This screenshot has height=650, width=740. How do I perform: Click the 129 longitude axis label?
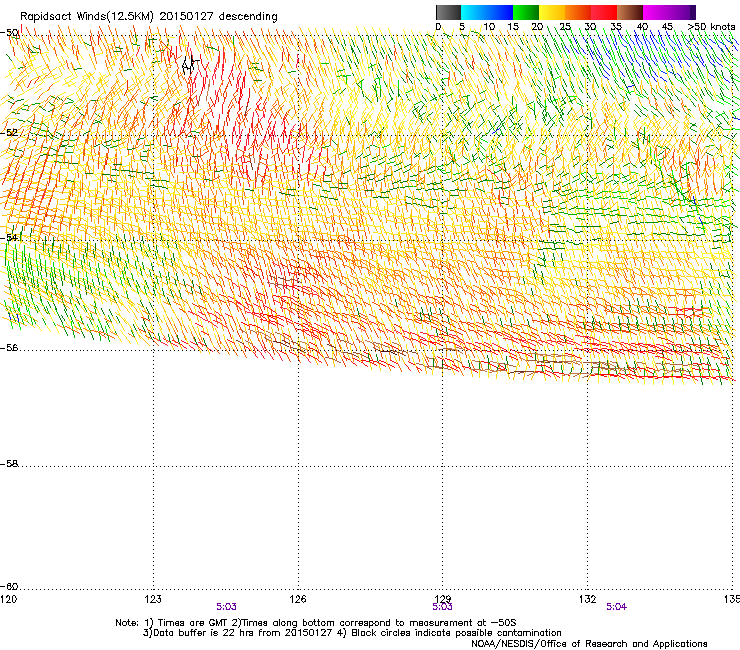tap(443, 599)
